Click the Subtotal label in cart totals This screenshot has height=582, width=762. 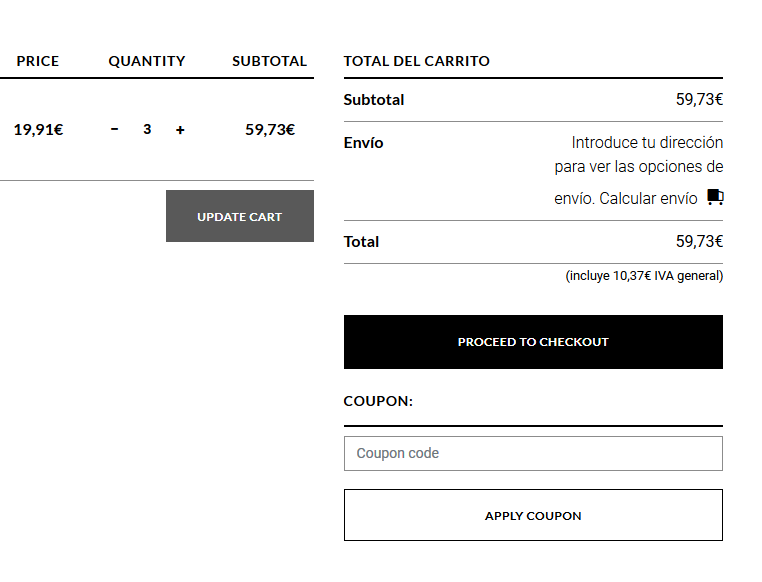pos(374,99)
